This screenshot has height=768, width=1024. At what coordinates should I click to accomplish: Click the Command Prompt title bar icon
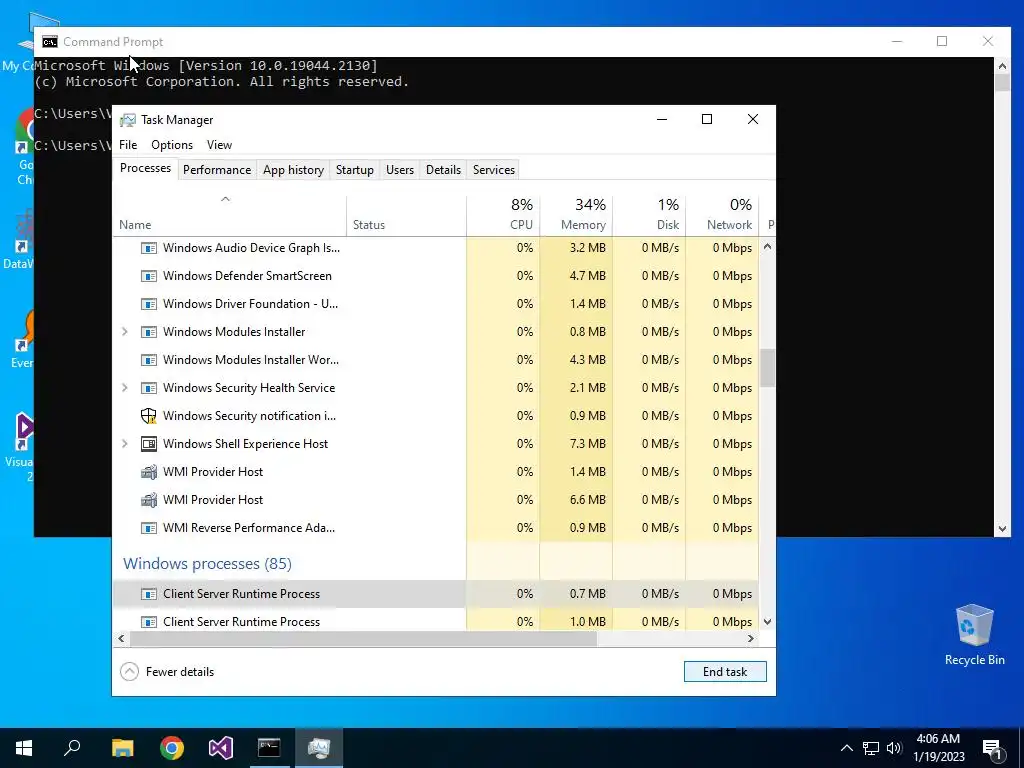point(50,42)
